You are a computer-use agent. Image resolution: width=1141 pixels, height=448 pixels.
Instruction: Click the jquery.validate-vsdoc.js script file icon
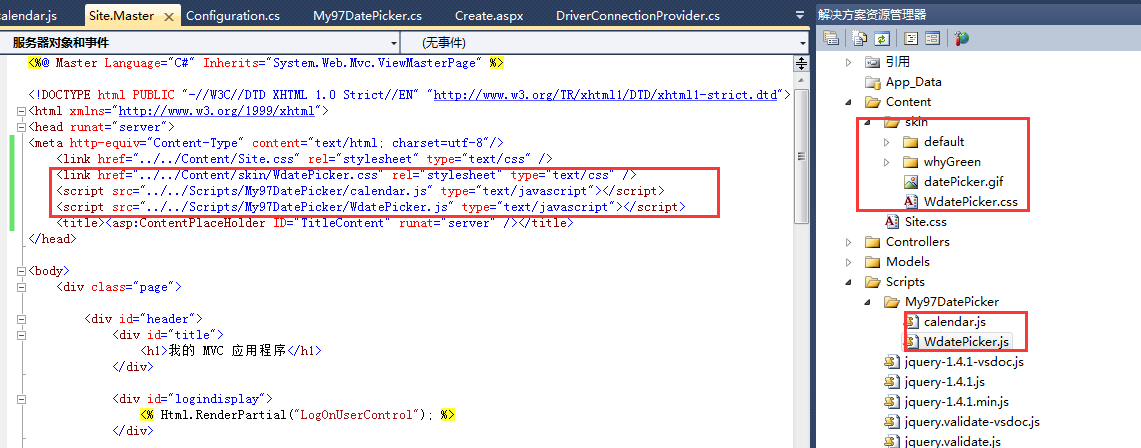[891, 421]
